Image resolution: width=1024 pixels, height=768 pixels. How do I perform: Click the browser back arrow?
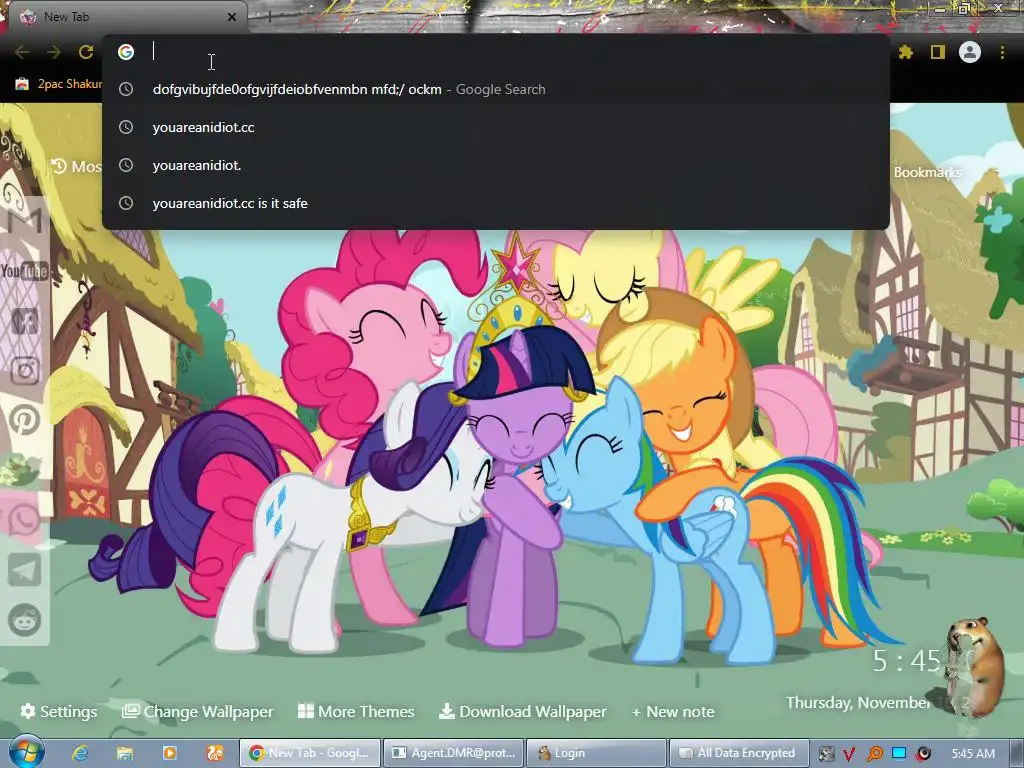pos(22,52)
